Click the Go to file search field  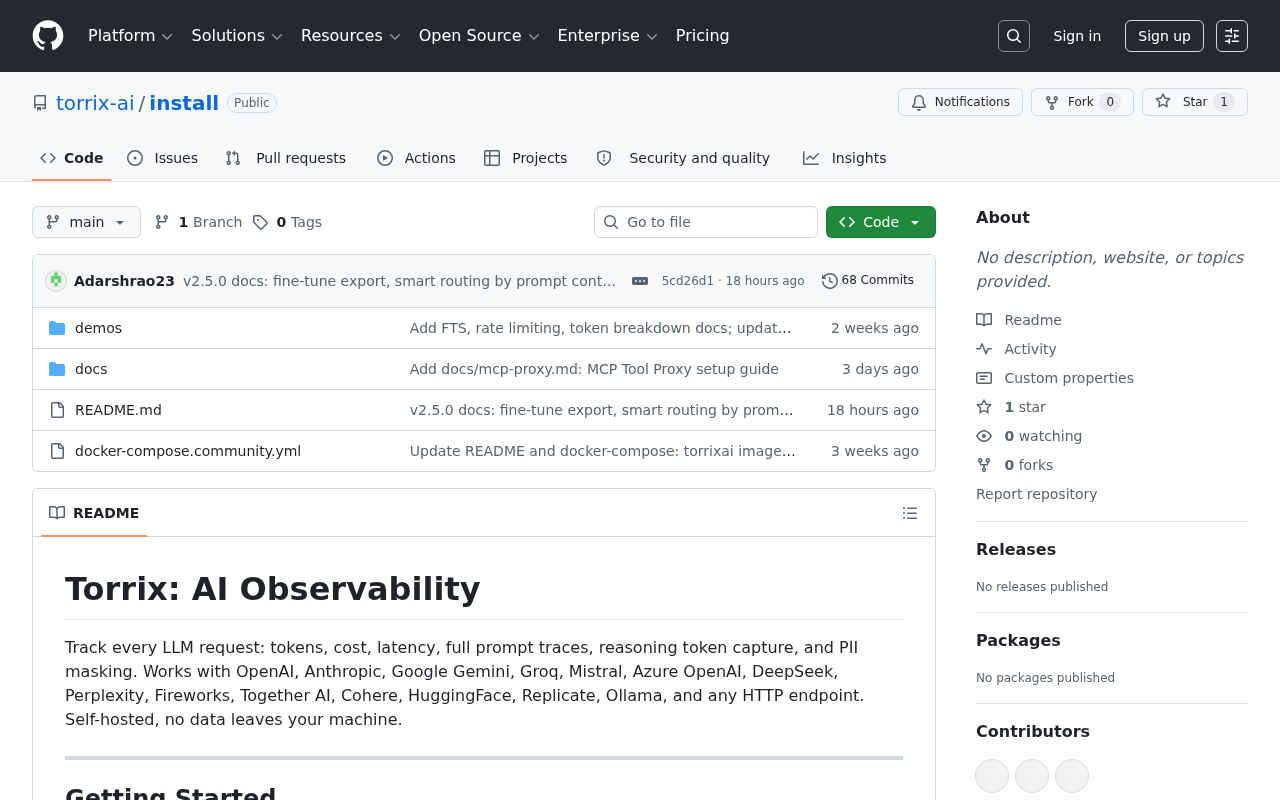point(706,222)
